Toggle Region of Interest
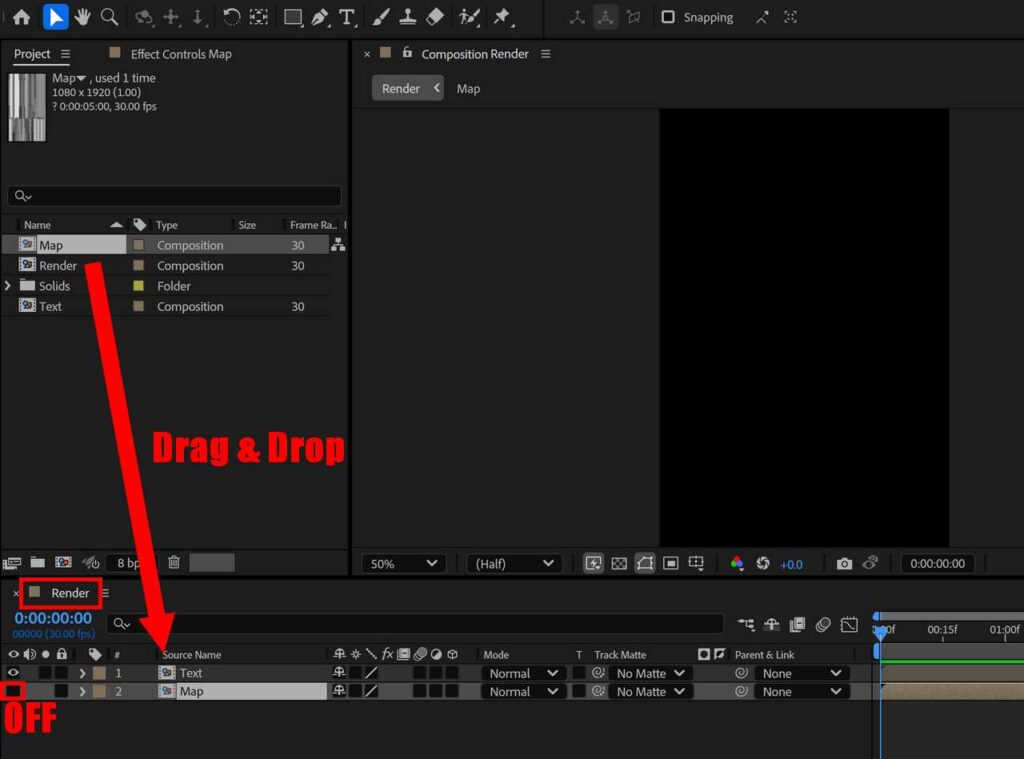1024x759 pixels. click(x=671, y=564)
